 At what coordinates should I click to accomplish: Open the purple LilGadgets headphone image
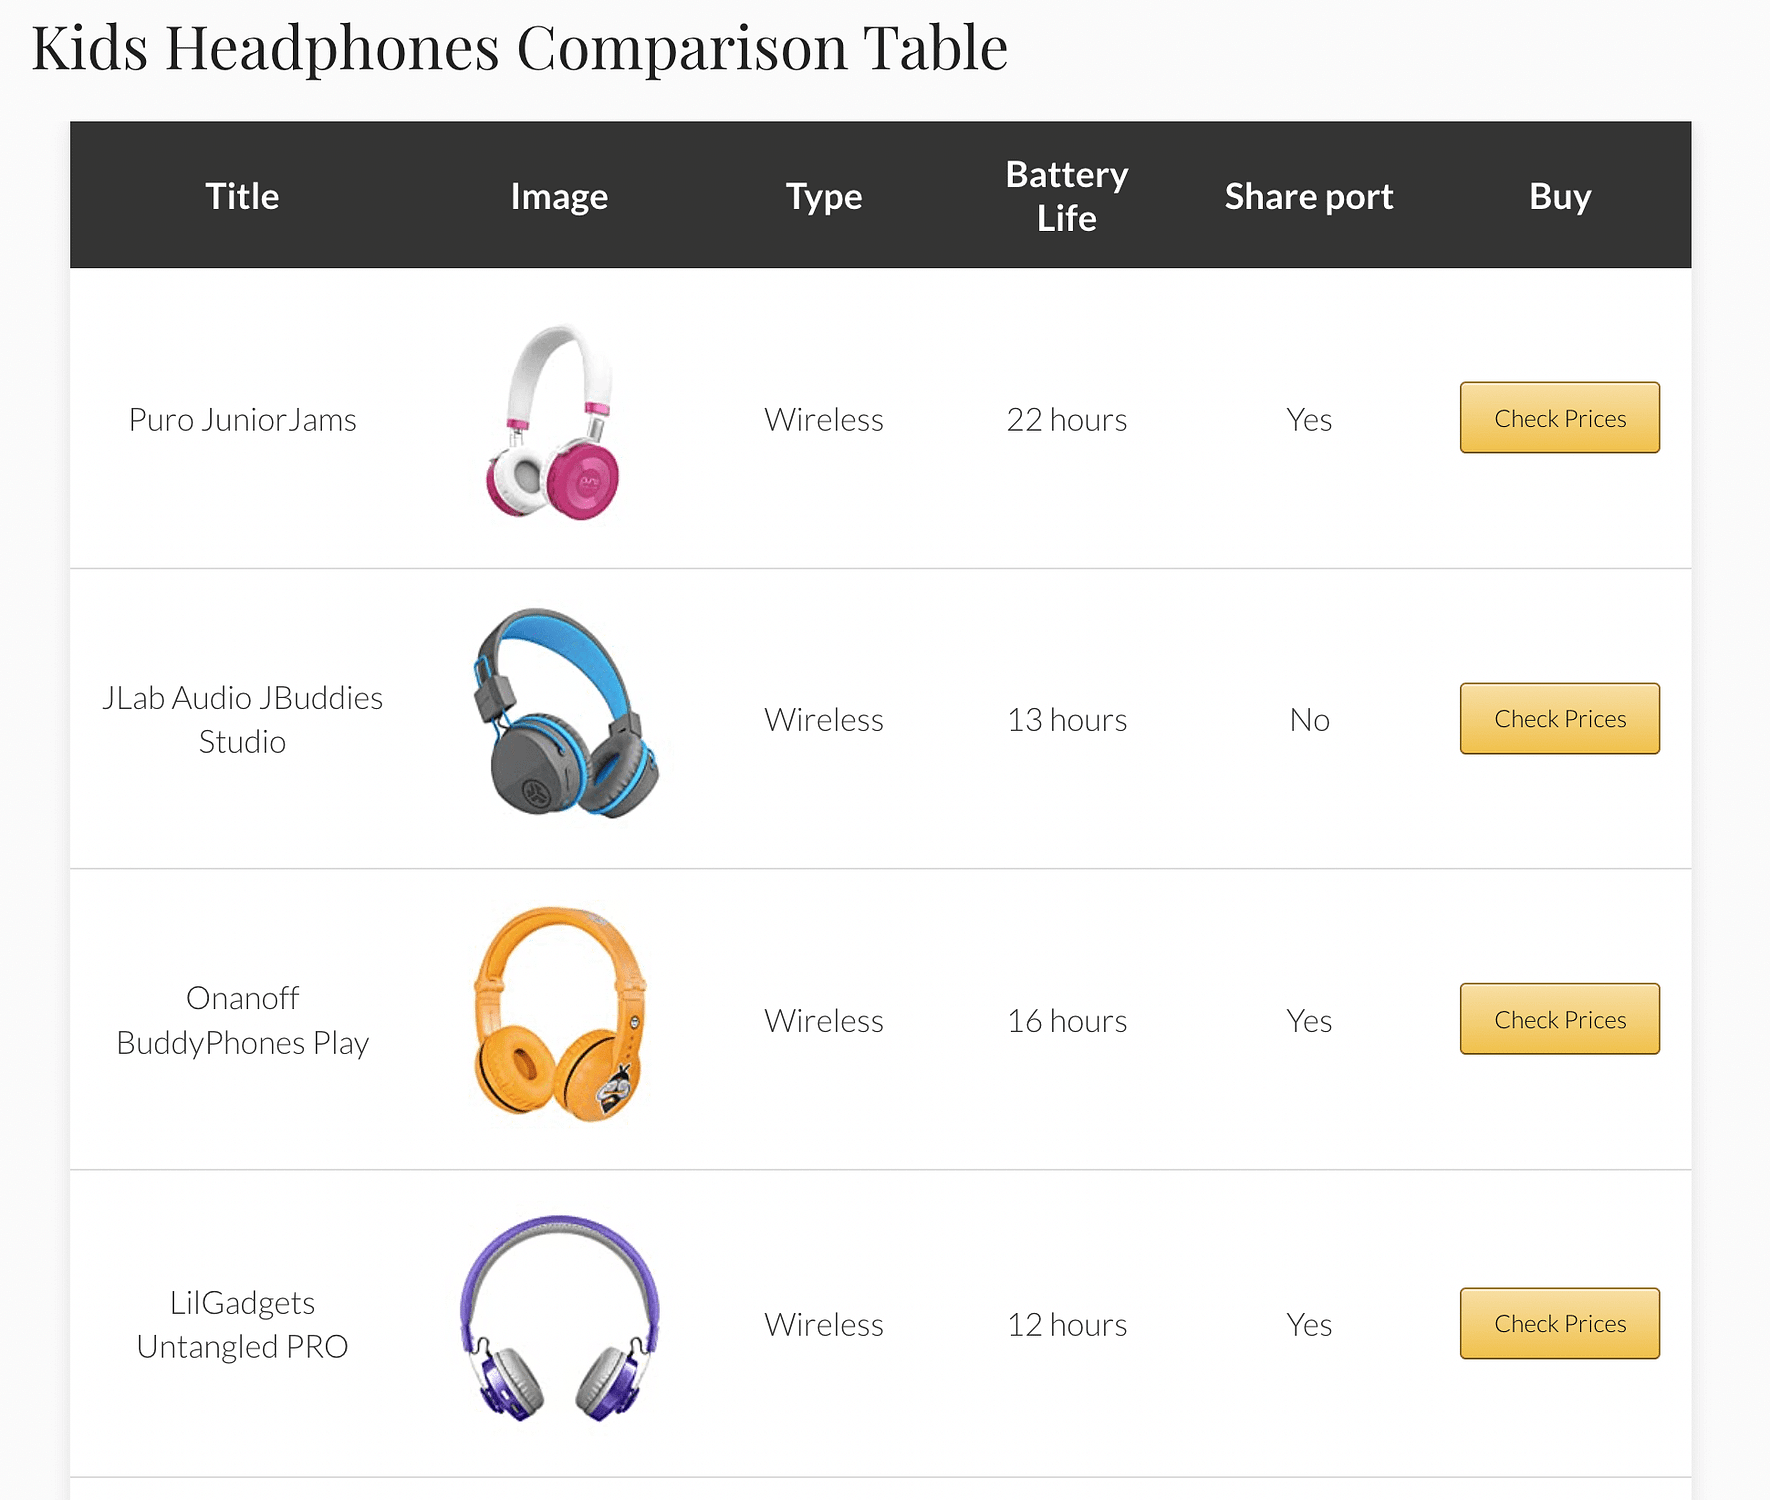pyautogui.click(x=560, y=1318)
